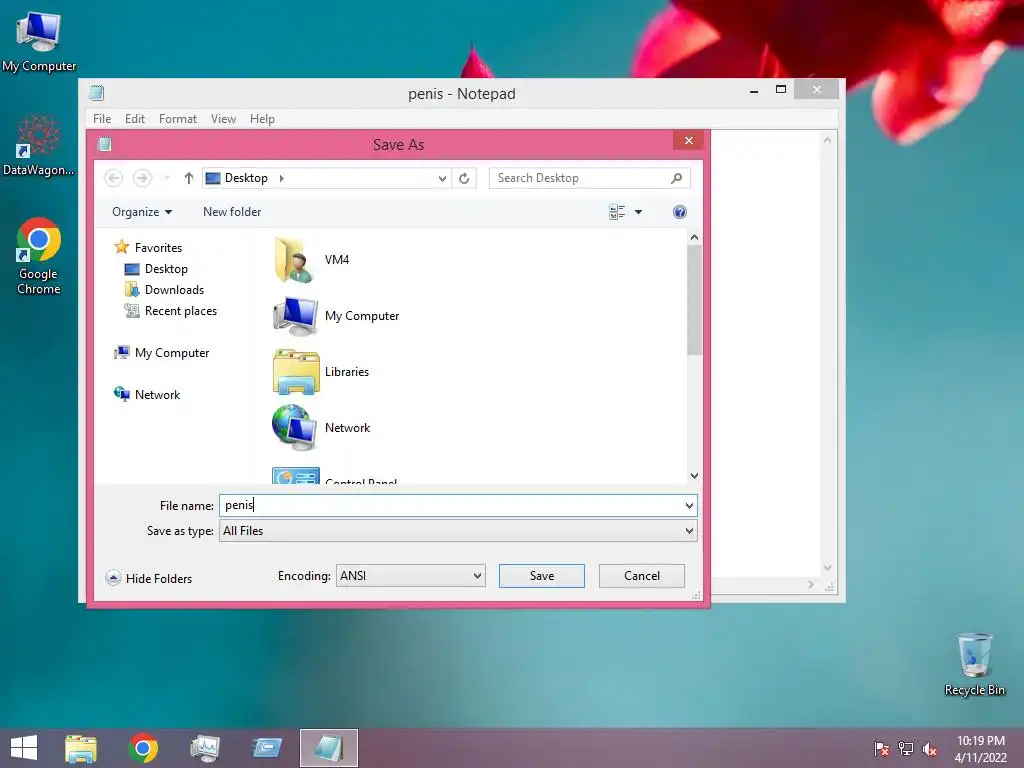
Task: Select the Libraries folder icon
Action: point(295,372)
